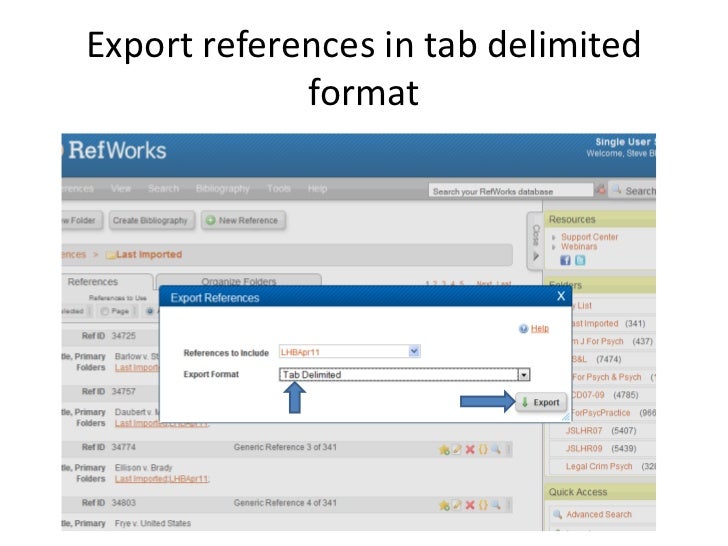Click the Ellison v. Brady title text
Image resolution: width=728 pixels, height=546 pixels.
pyautogui.click(x=143, y=468)
